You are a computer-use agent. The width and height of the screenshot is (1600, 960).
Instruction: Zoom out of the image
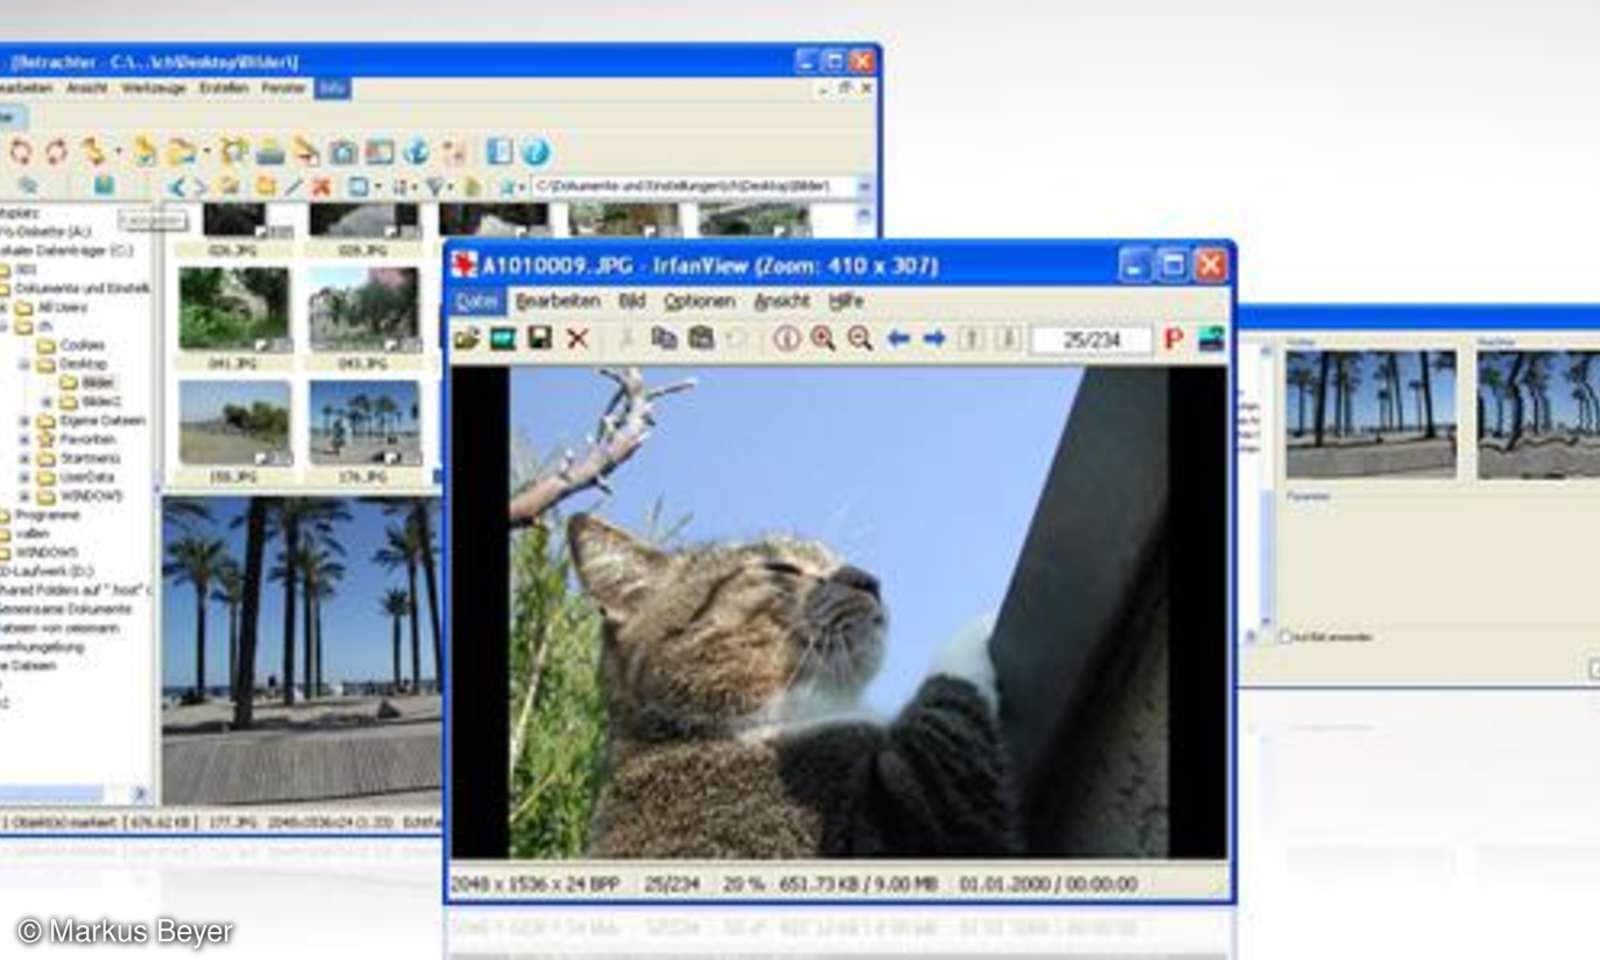tap(859, 337)
